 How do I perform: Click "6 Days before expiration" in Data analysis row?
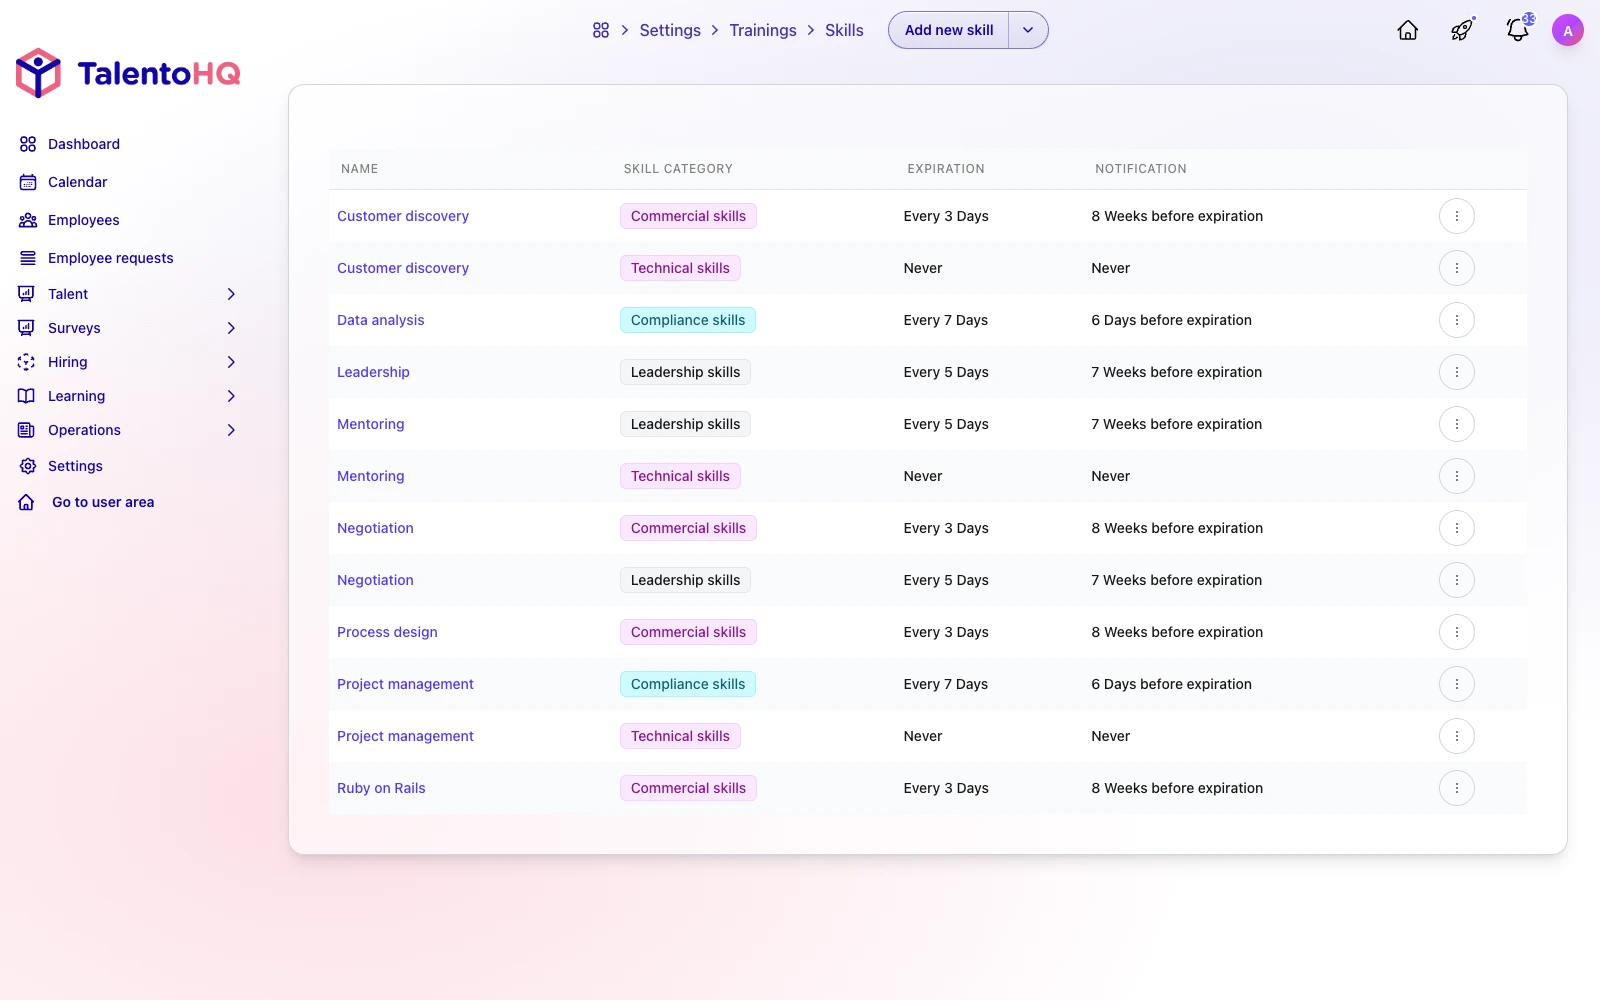click(x=1171, y=320)
